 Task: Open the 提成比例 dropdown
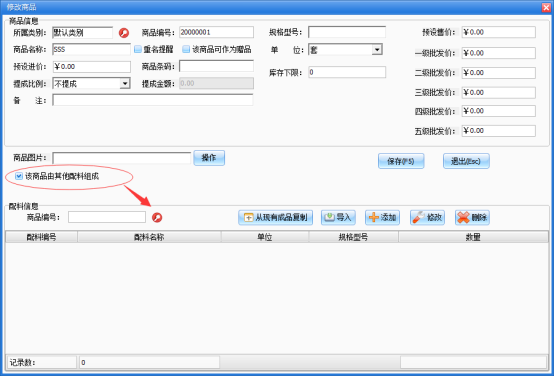pos(125,83)
